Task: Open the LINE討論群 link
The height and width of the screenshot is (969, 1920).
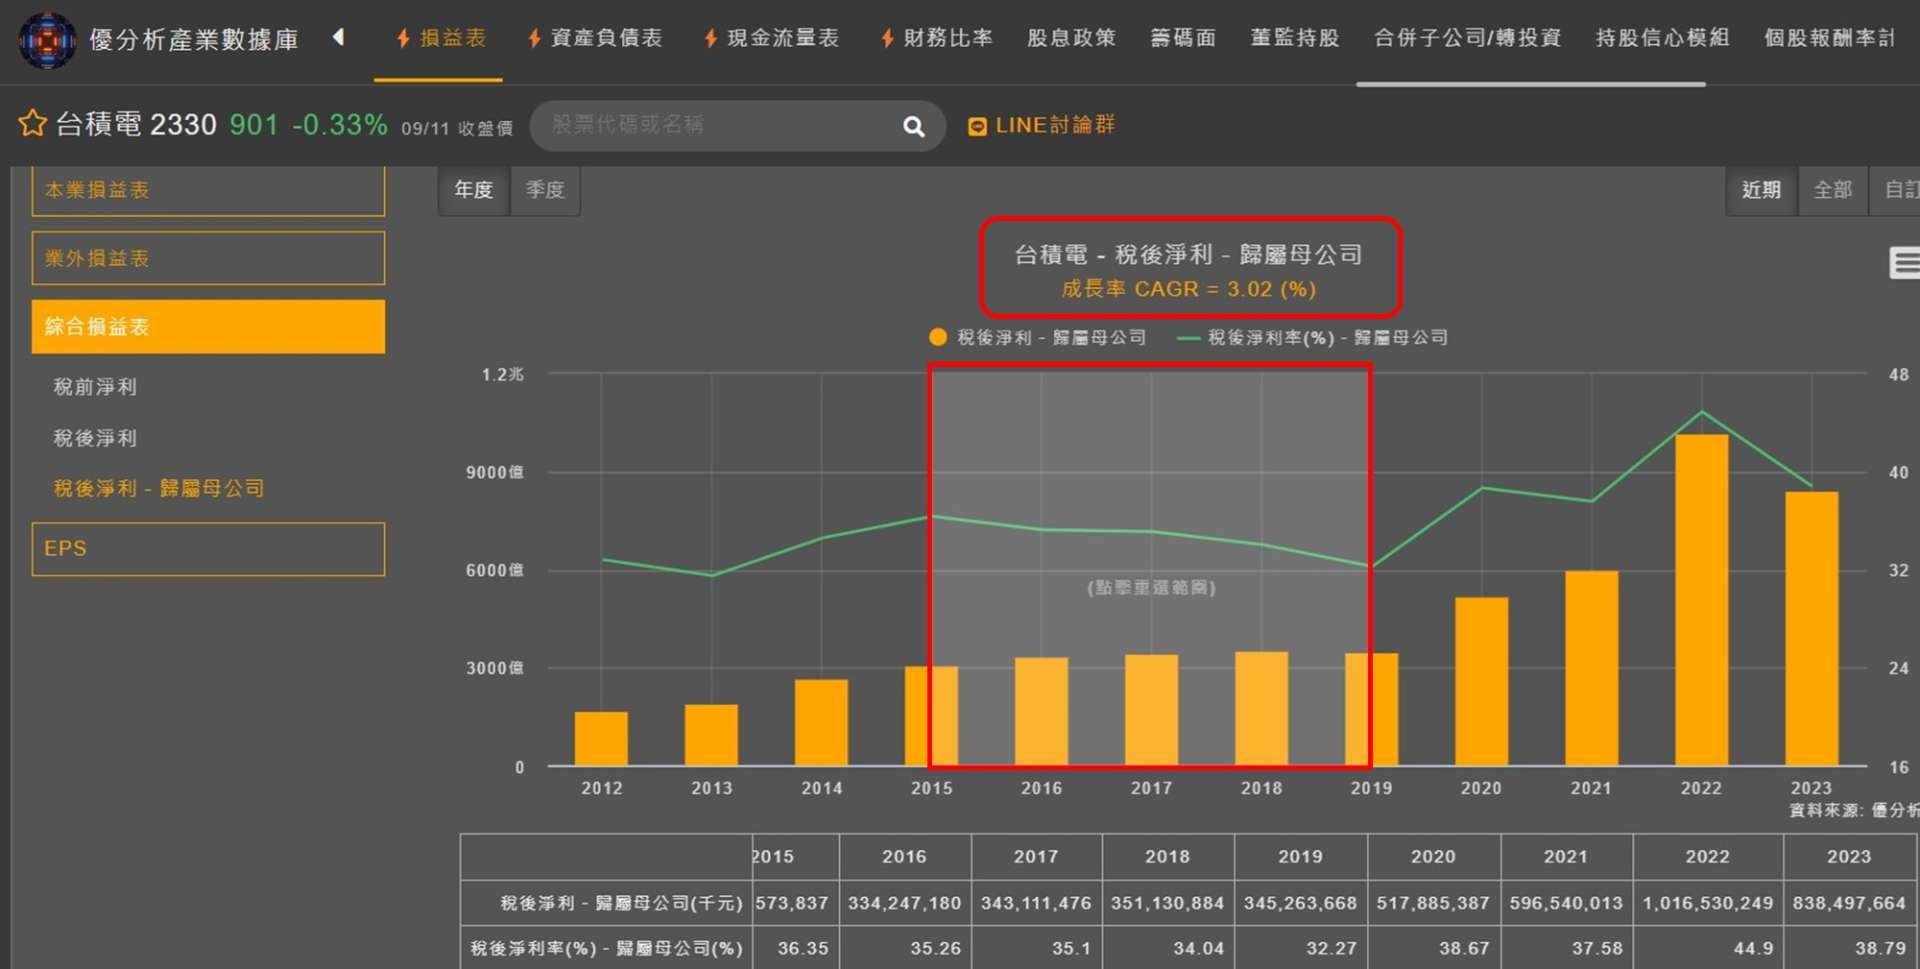Action: click(x=1054, y=125)
